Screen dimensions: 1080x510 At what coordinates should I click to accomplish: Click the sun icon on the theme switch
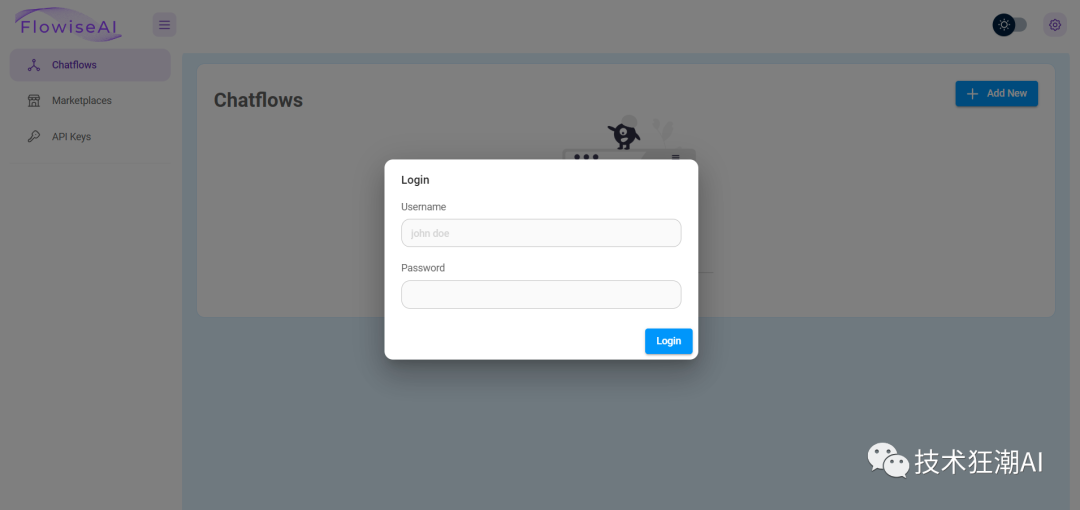tap(1004, 25)
